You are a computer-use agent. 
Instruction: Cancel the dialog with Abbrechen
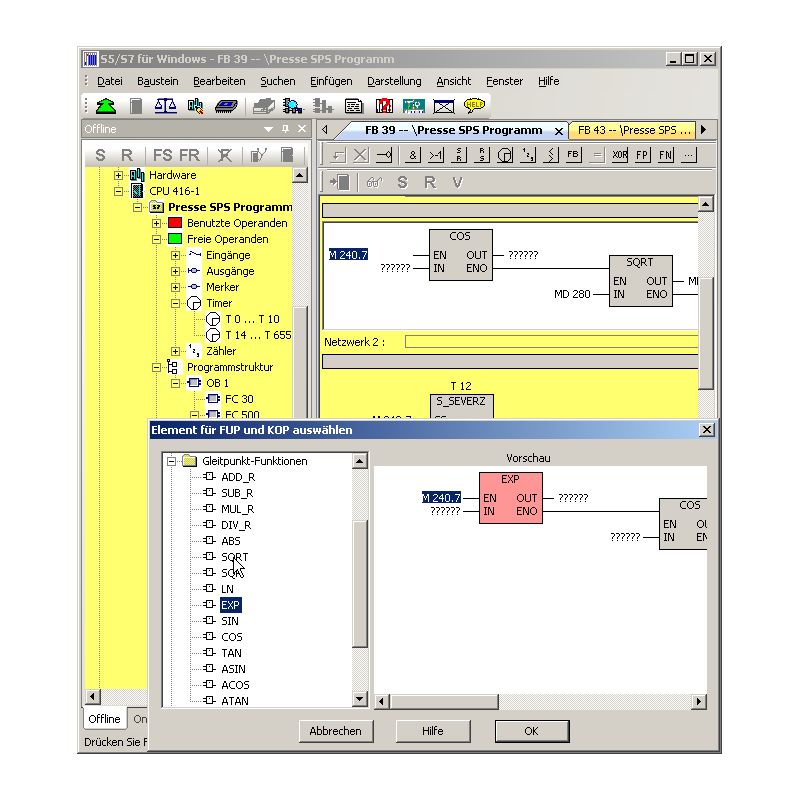coord(336,731)
